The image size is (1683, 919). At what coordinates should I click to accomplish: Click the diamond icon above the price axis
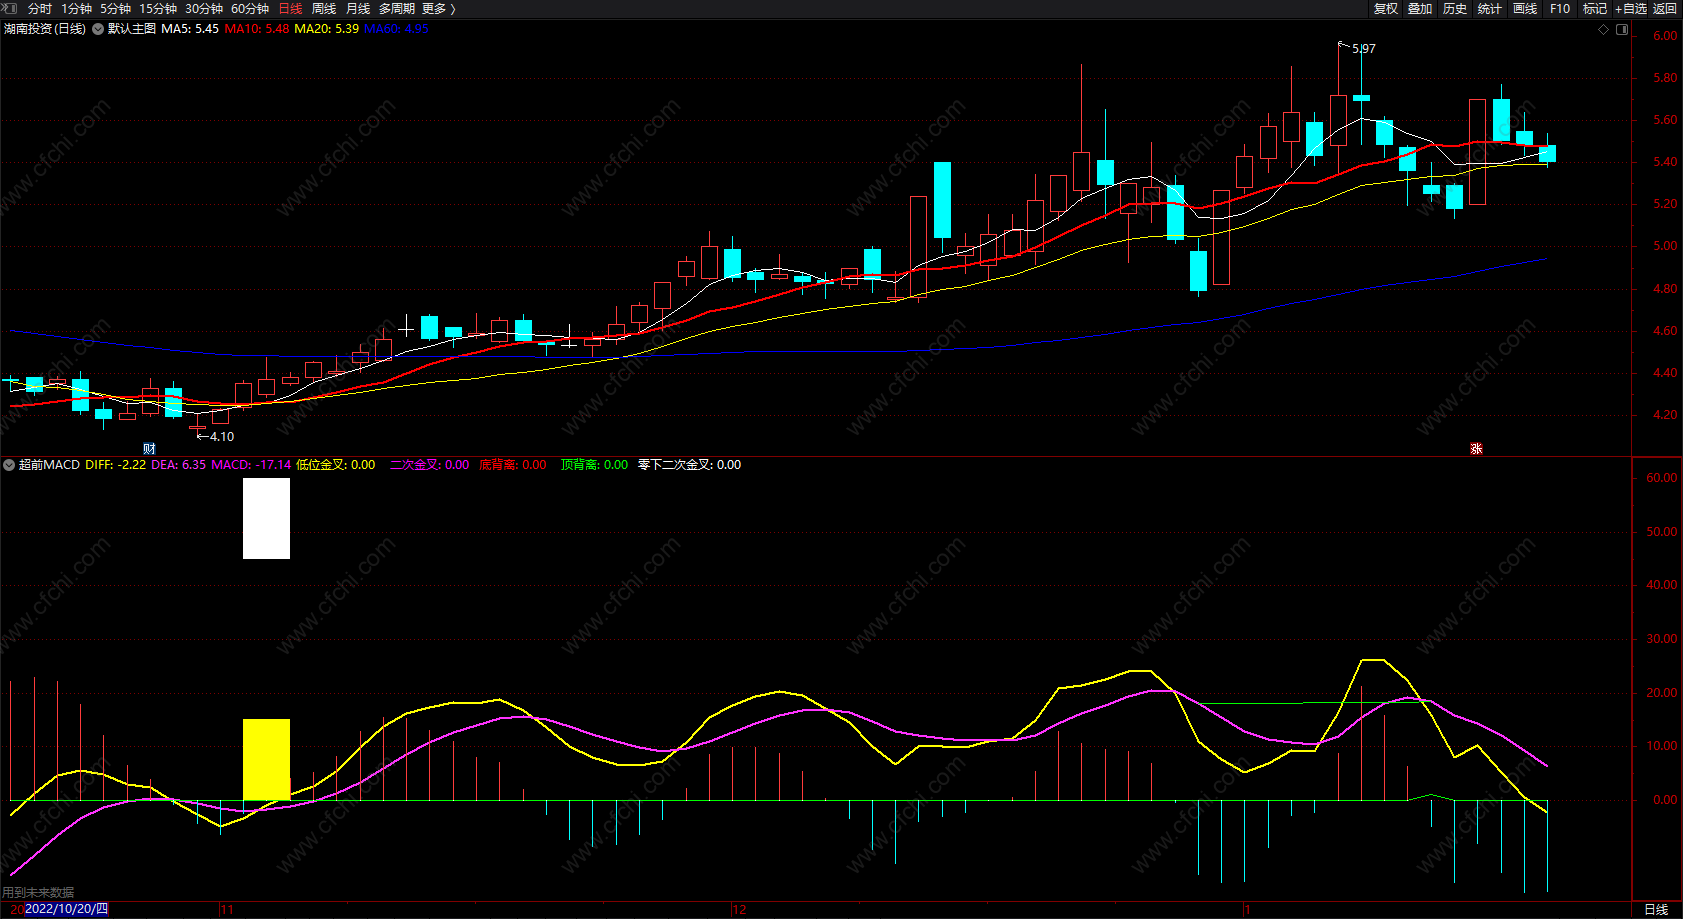point(1603,29)
